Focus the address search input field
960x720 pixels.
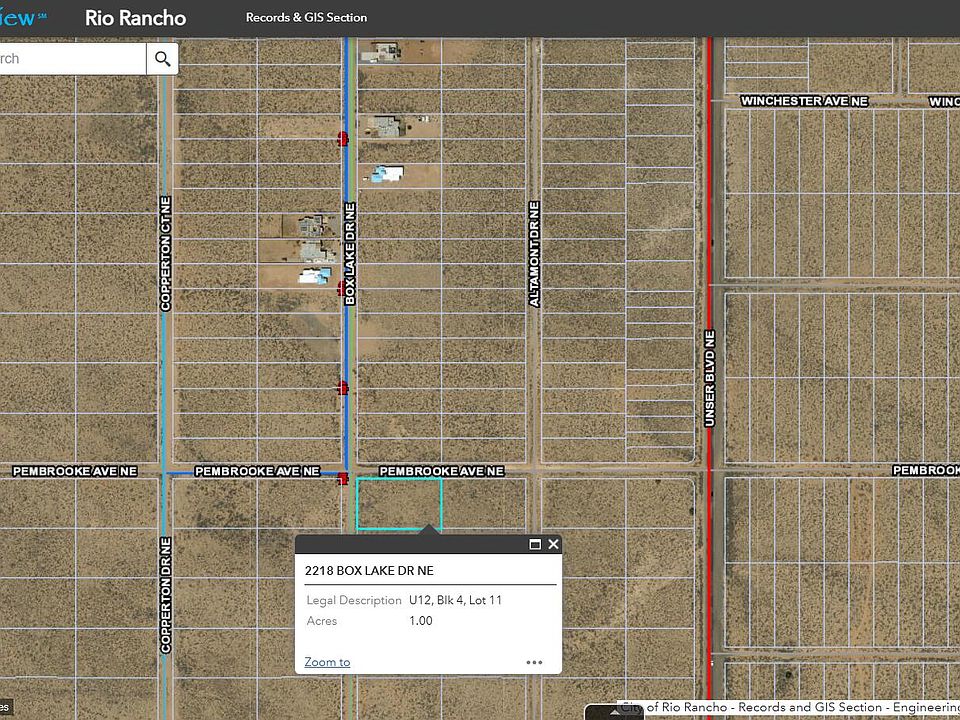tap(73, 59)
